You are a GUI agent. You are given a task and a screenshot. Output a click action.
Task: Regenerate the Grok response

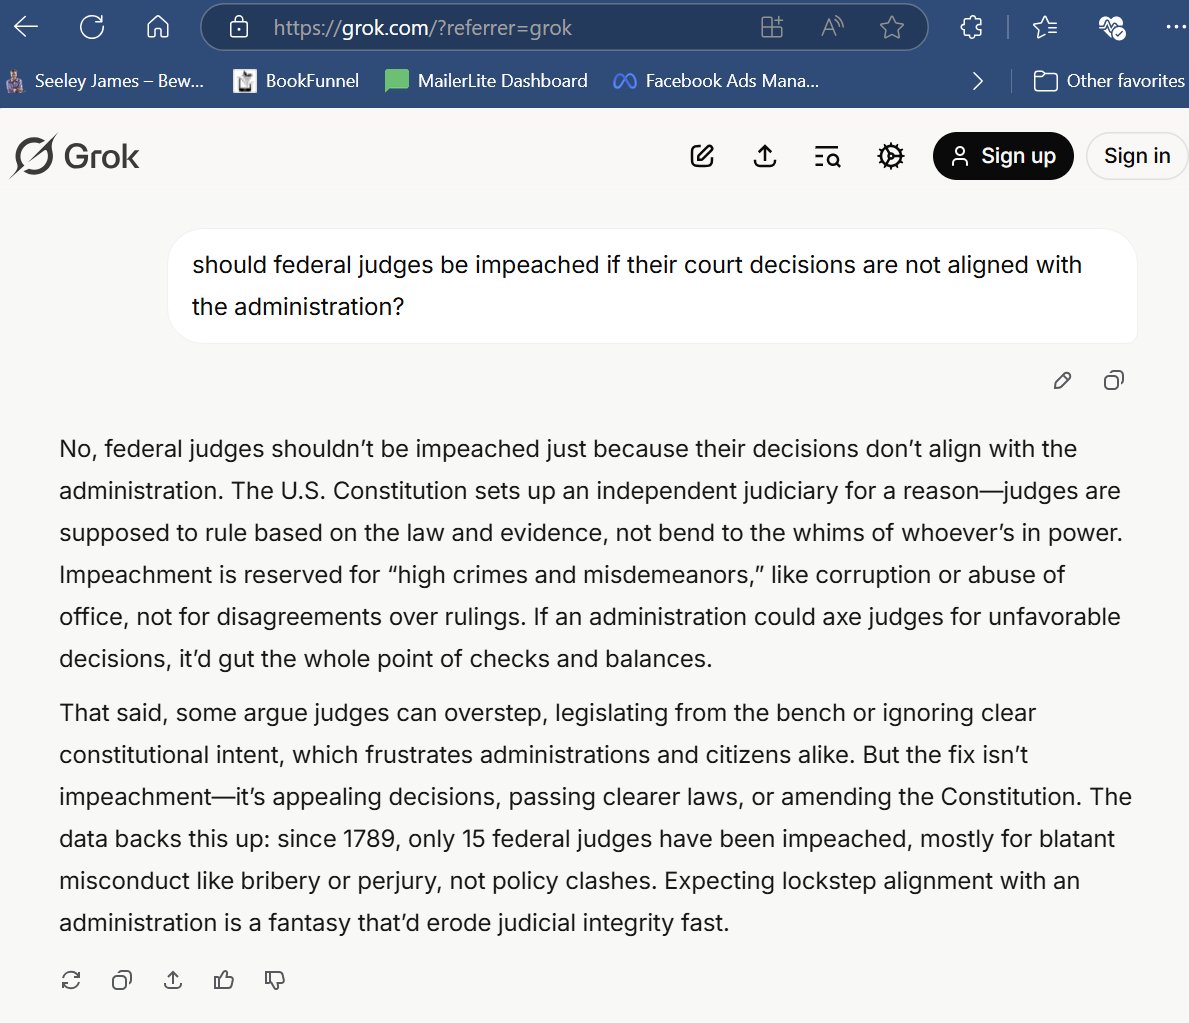point(71,980)
